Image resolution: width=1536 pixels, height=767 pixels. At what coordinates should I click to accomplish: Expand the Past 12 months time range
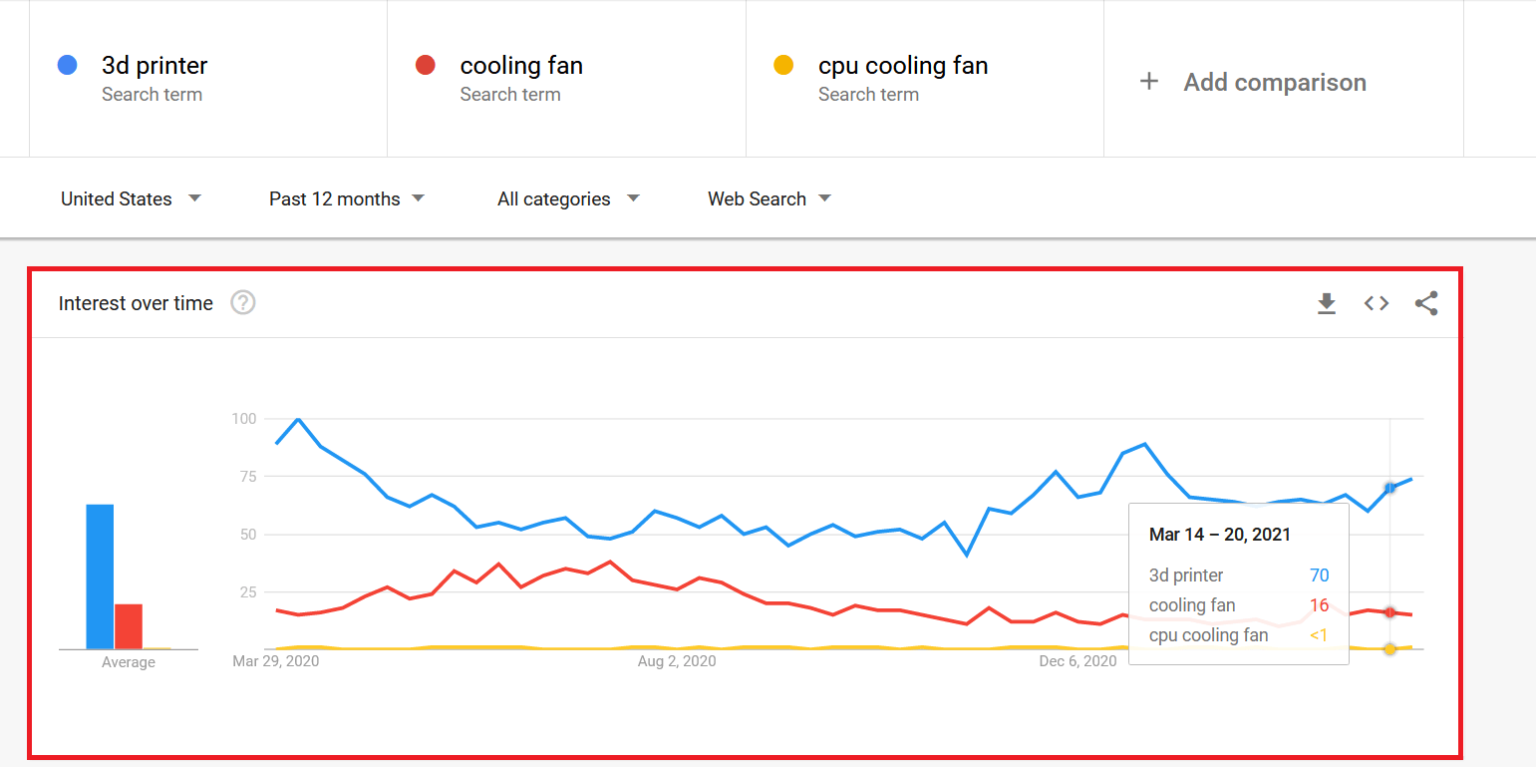tap(347, 198)
